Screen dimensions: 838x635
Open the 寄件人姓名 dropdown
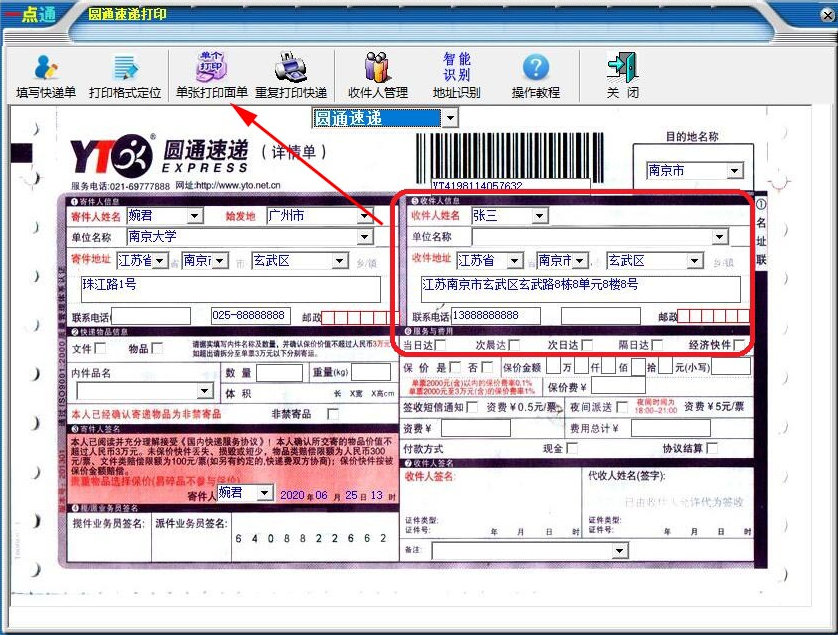point(195,216)
